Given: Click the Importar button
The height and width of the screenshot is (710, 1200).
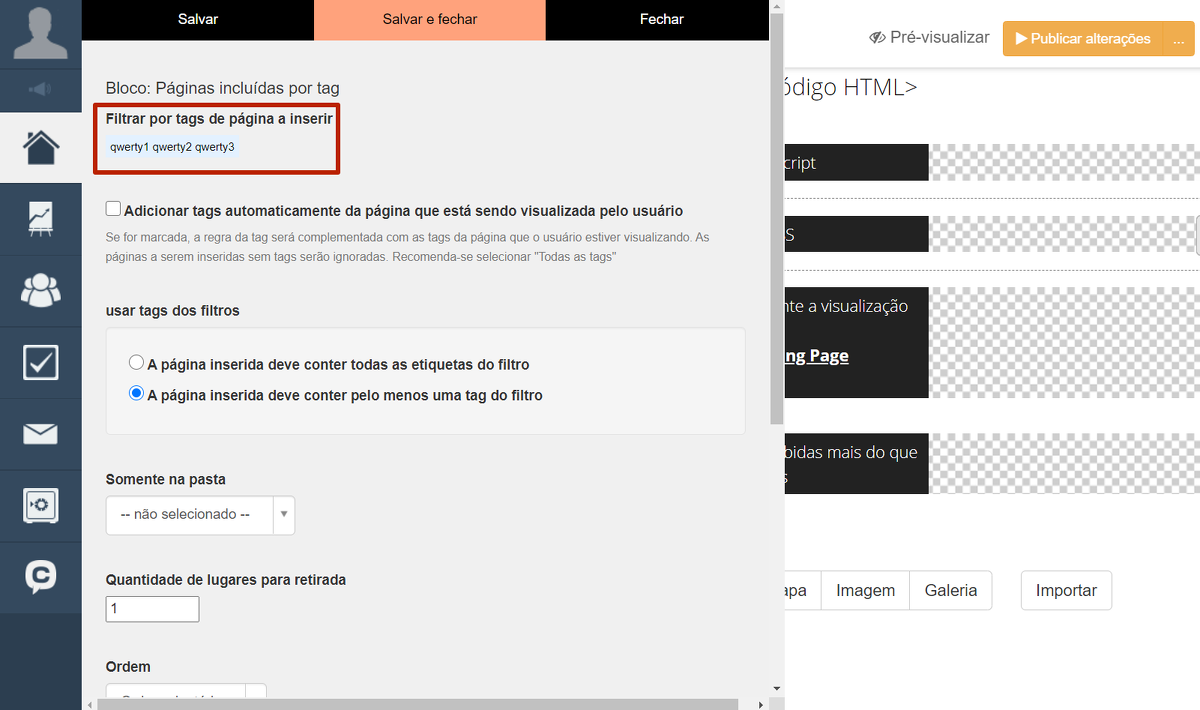Looking at the screenshot, I should [x=1066, y=590].
